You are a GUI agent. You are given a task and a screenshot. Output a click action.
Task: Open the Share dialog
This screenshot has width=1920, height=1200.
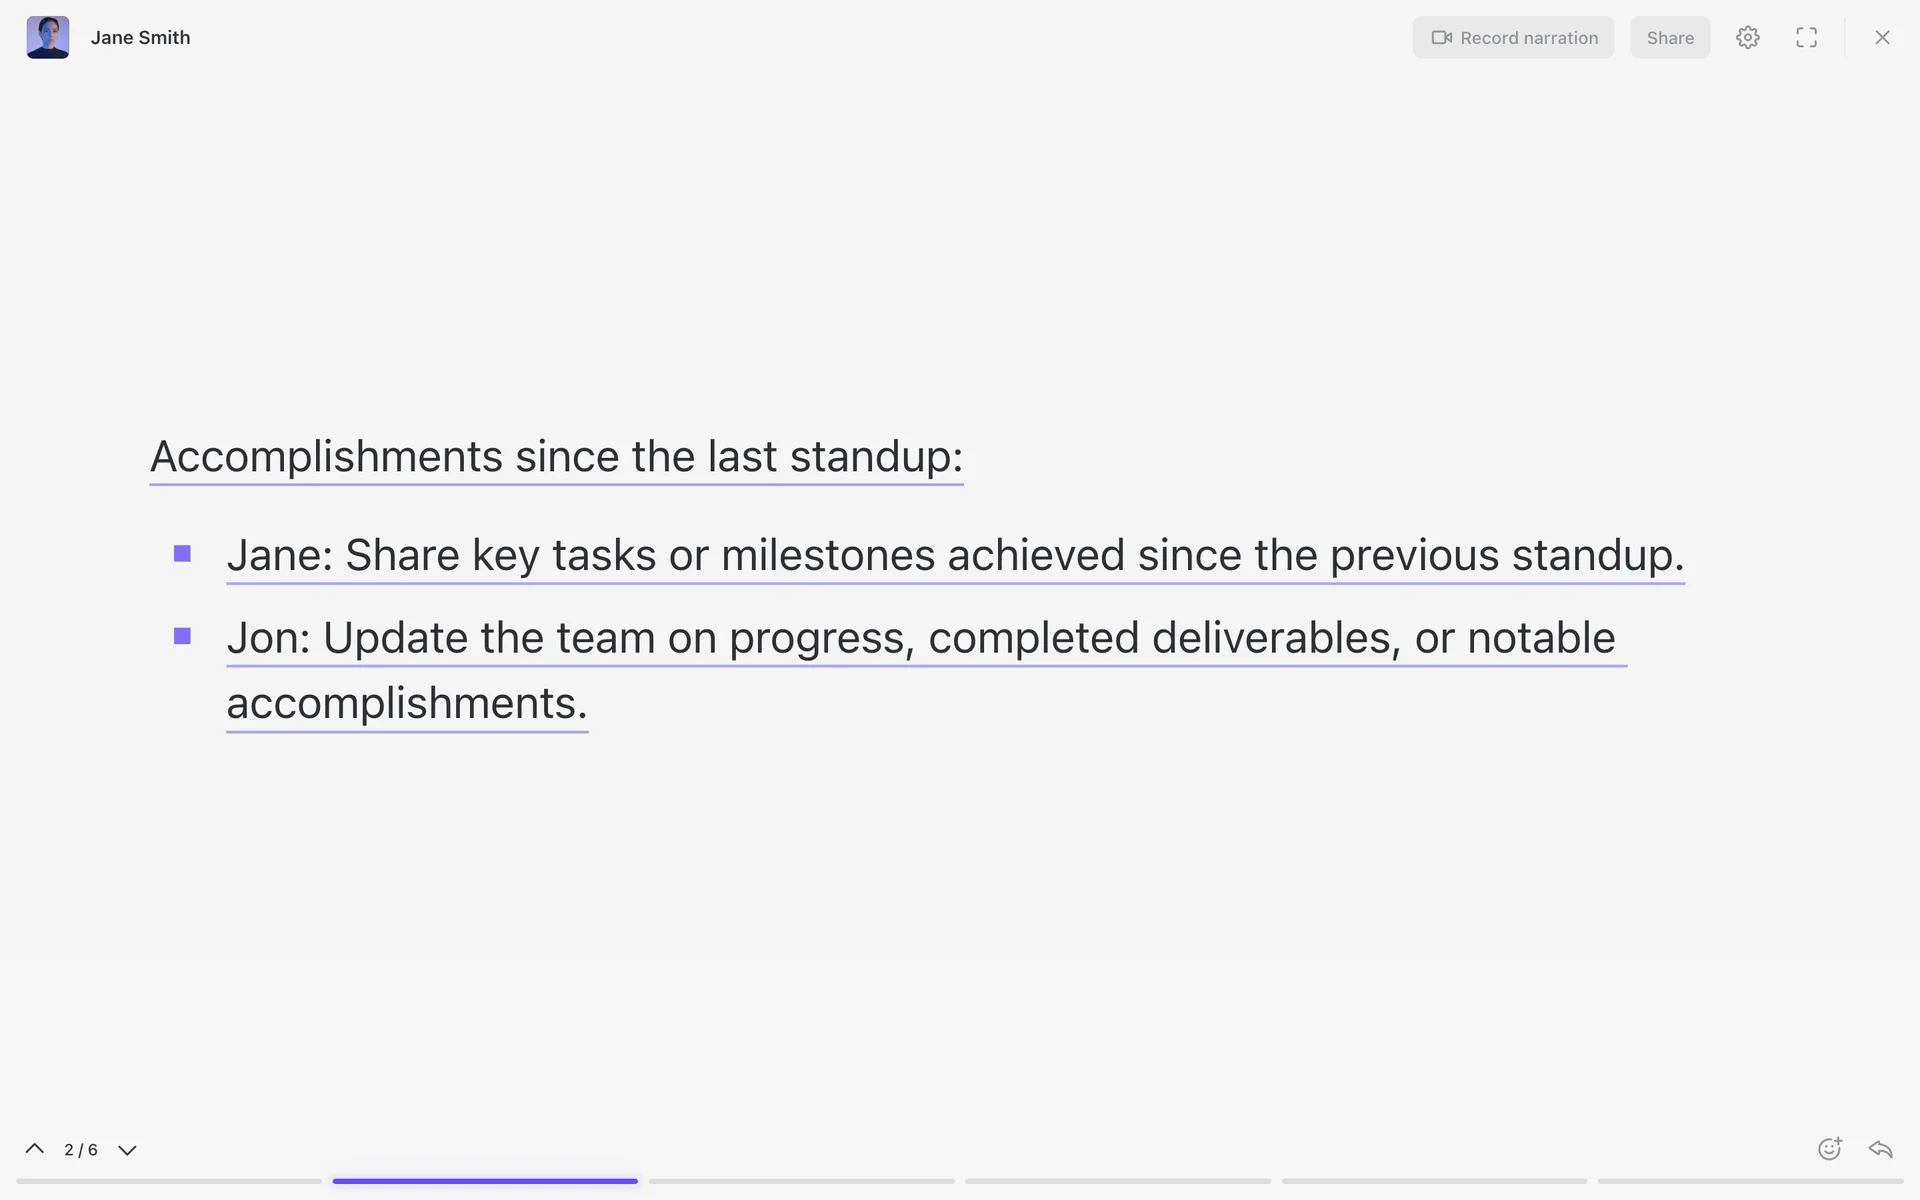[1670, 38]
